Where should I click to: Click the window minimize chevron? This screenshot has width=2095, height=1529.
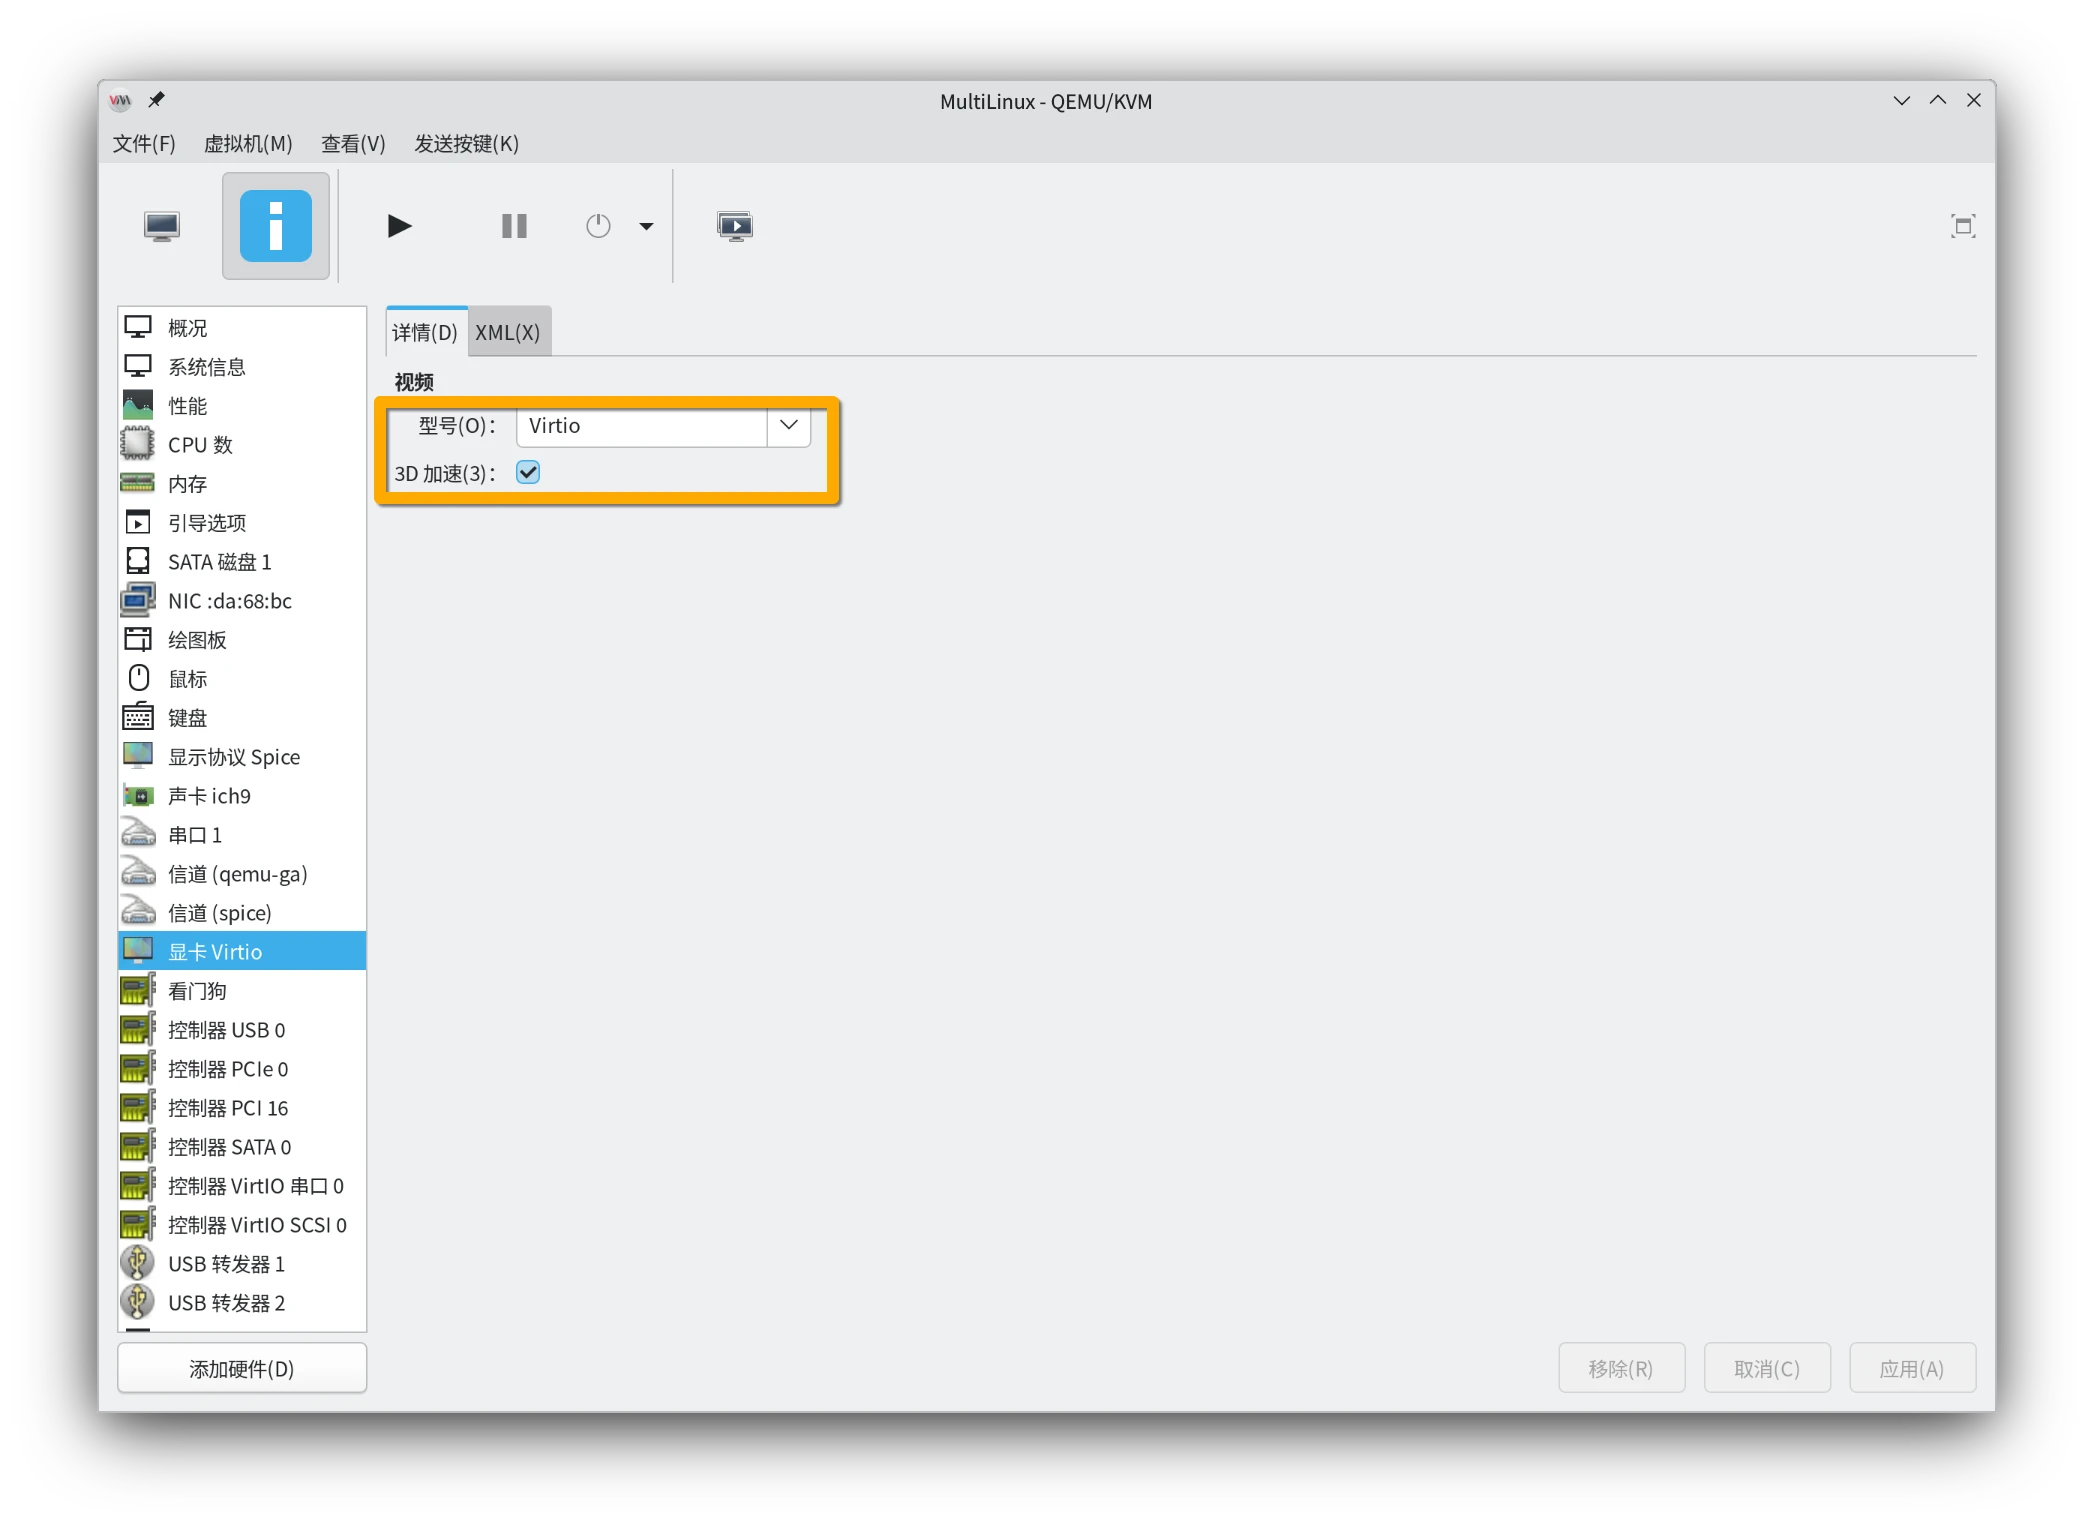(1902, 101)
